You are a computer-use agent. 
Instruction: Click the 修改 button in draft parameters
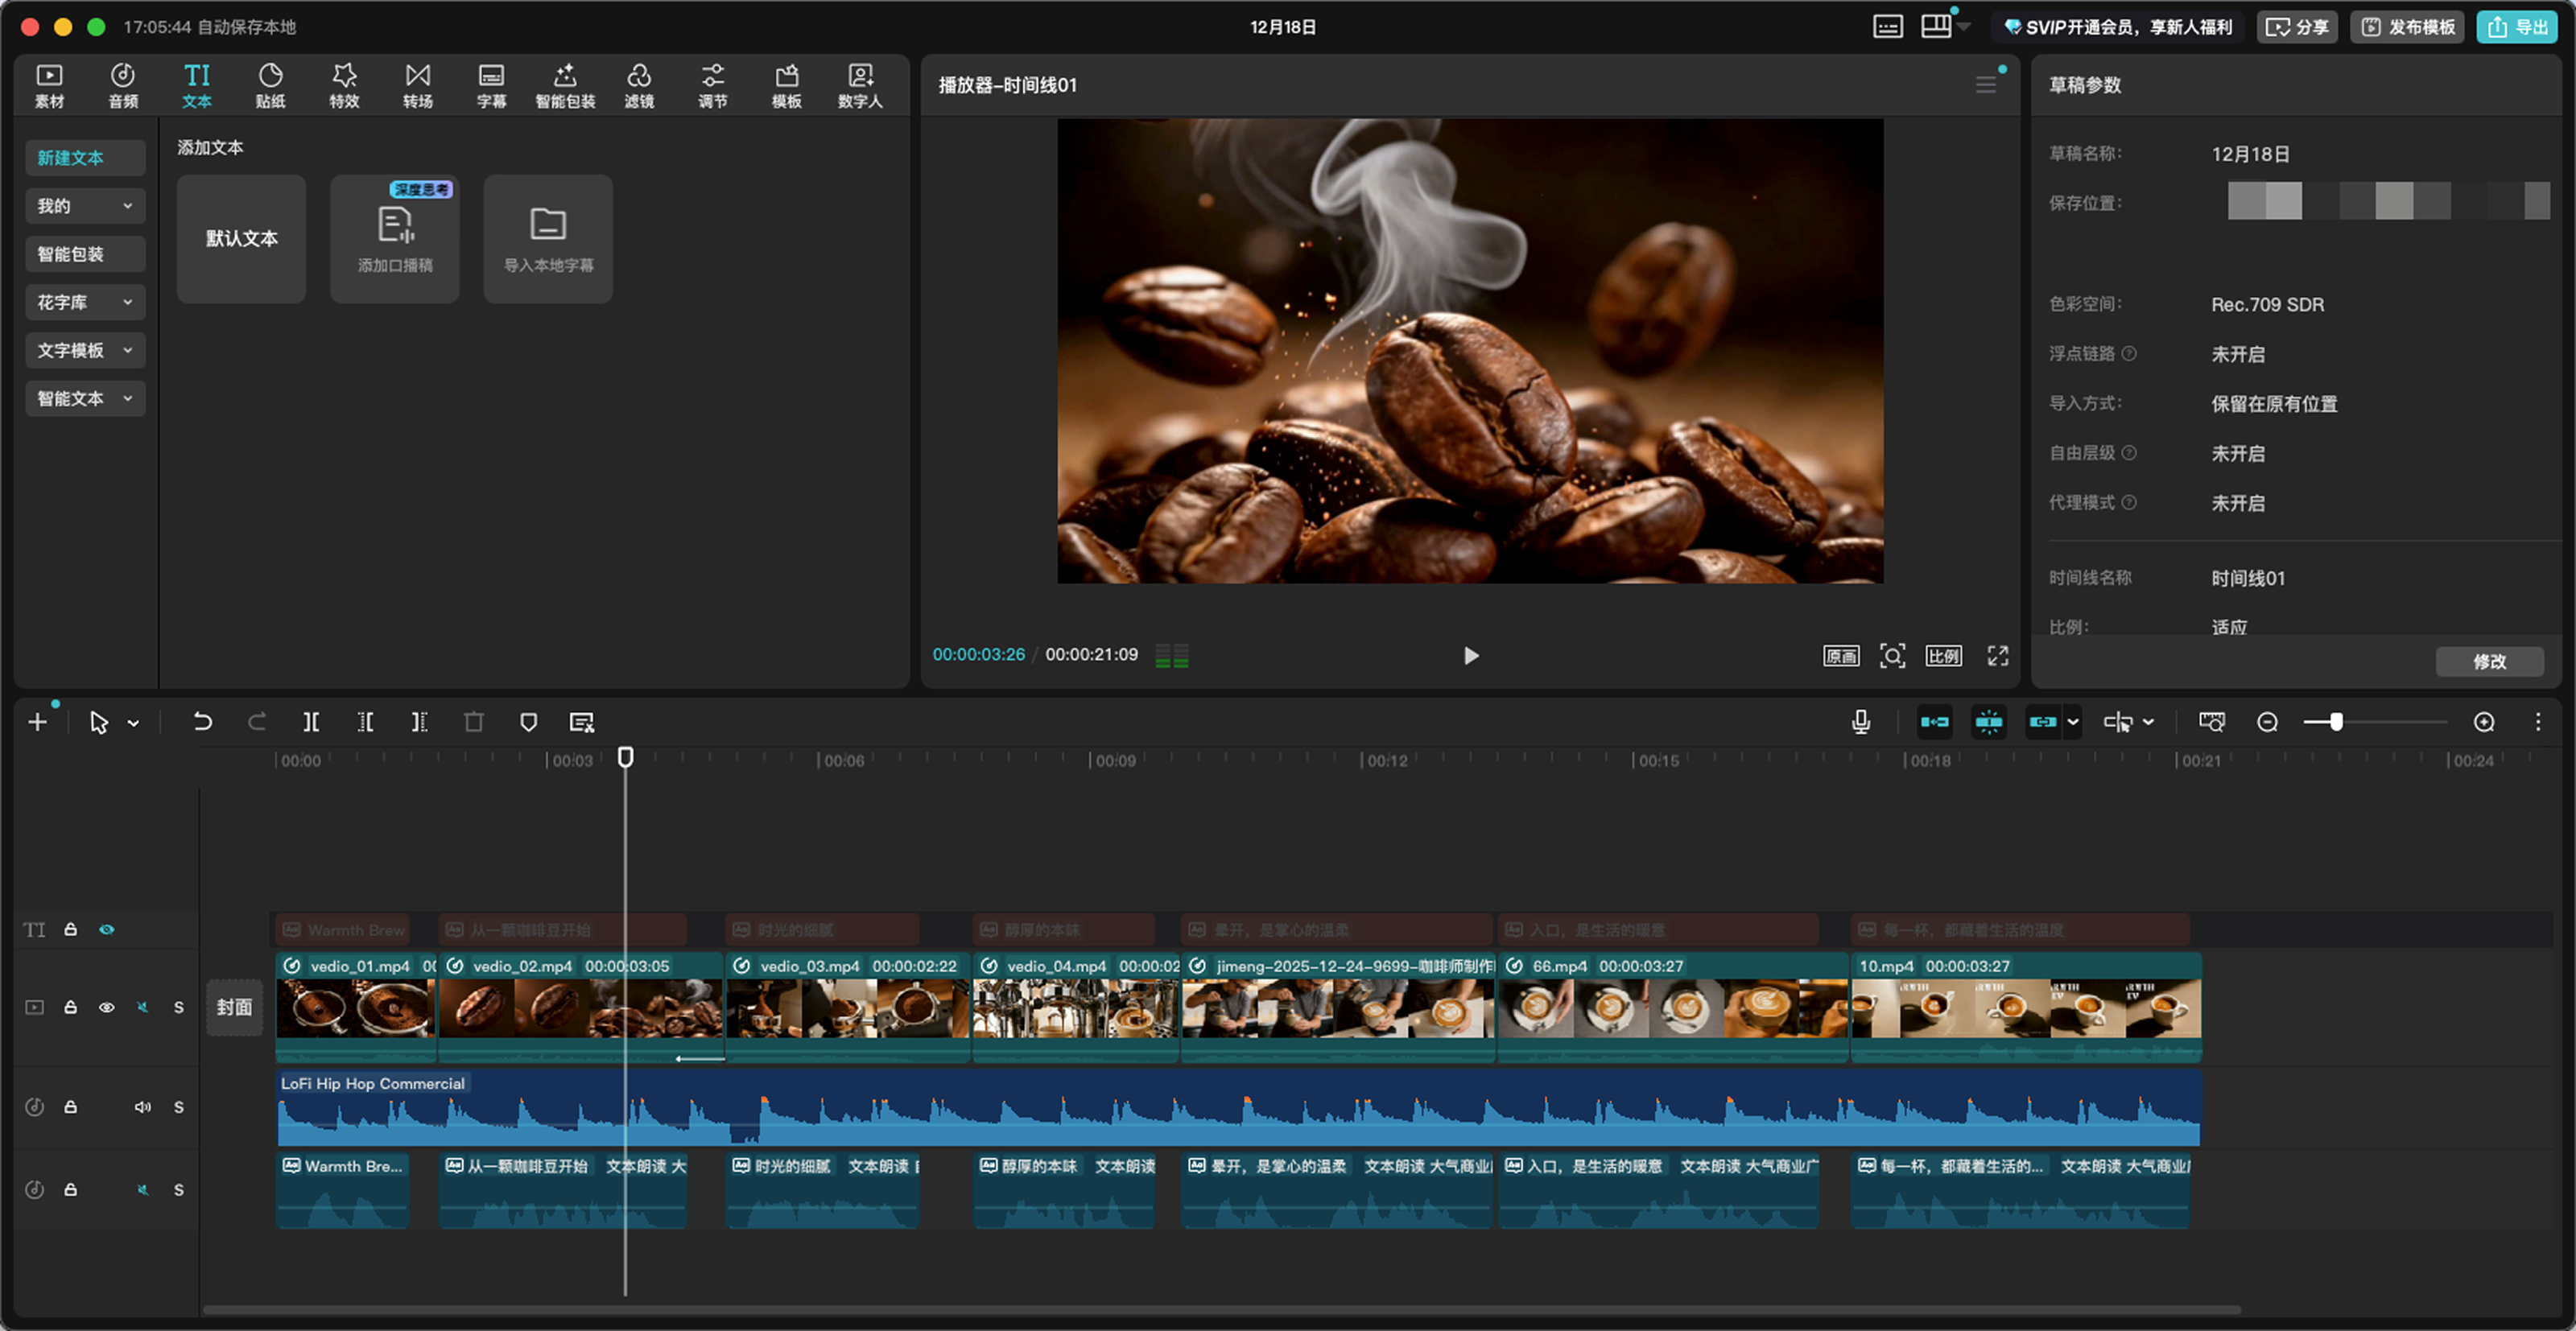pyautogui.click(x=2488, y=661)
